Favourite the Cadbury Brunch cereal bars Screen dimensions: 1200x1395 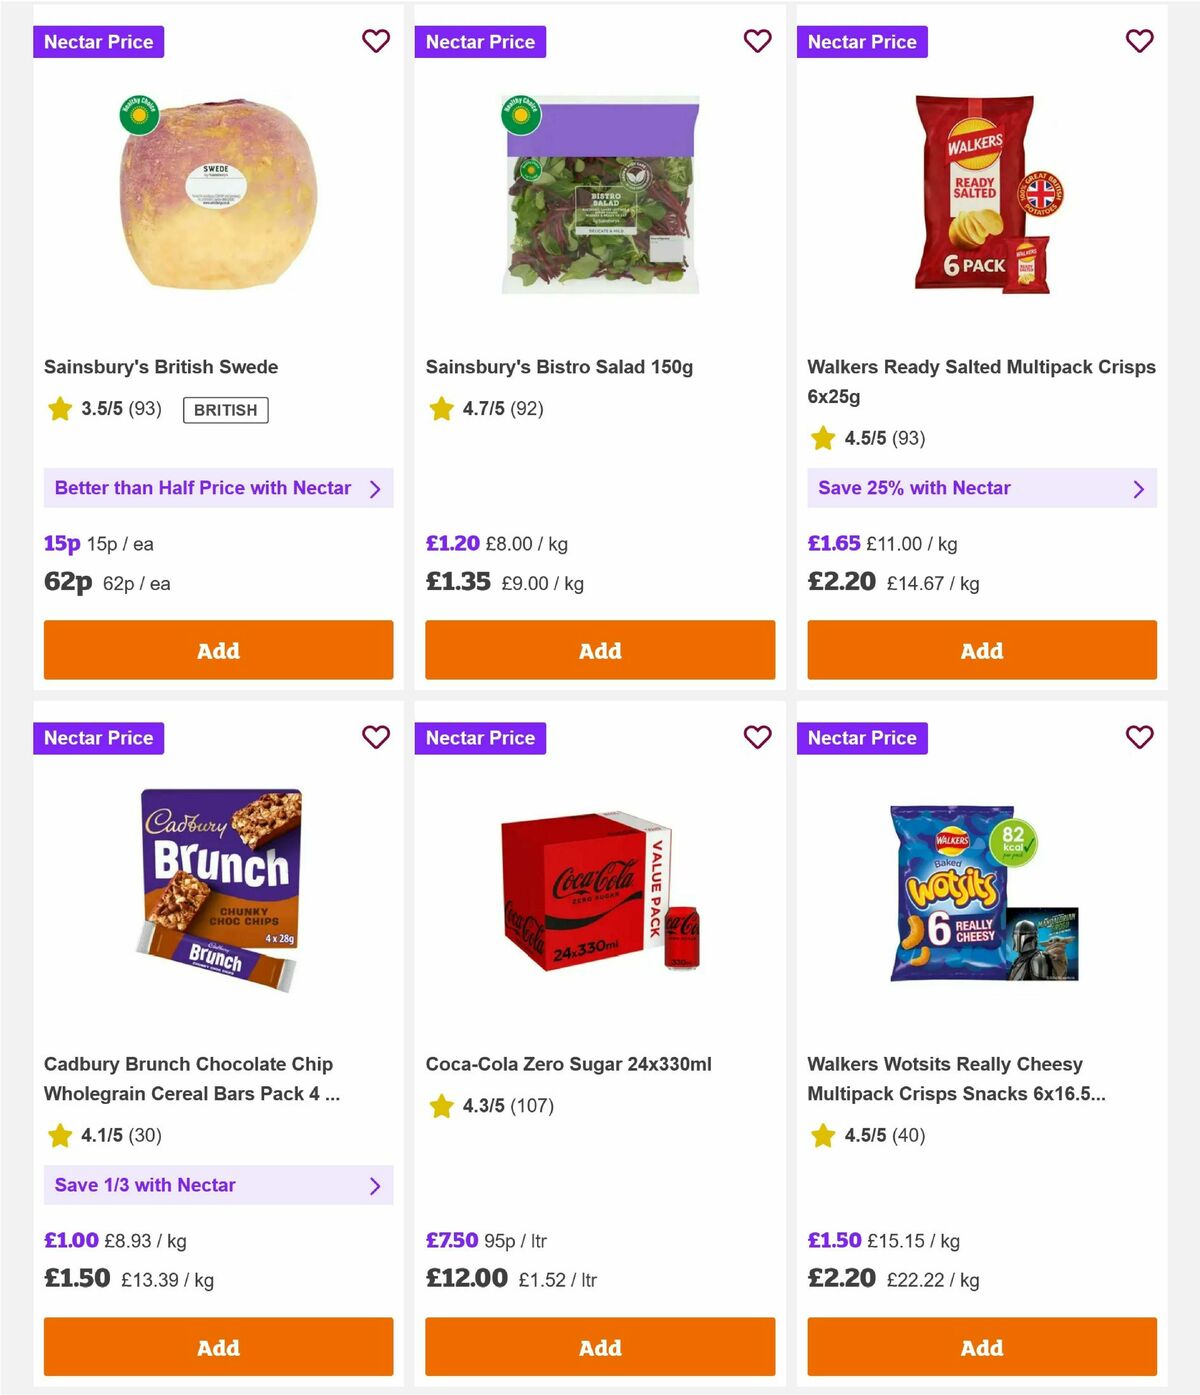point(376,737)
